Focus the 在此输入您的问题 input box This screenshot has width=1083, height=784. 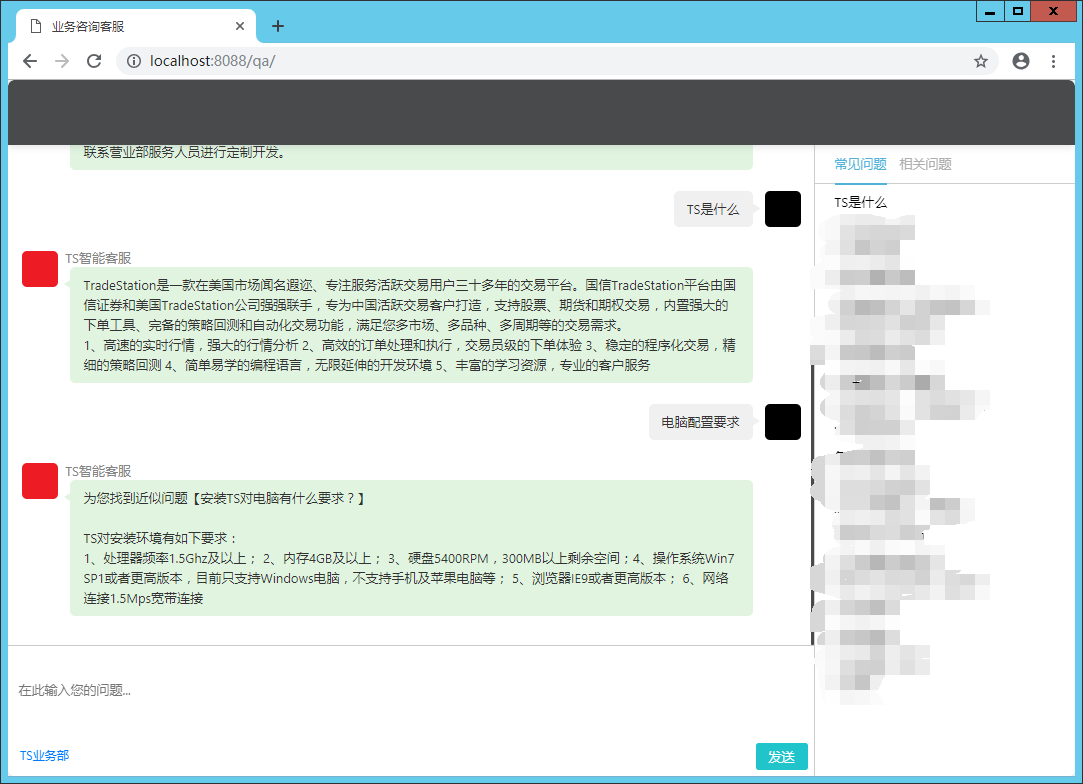click(x=411, y=690)
